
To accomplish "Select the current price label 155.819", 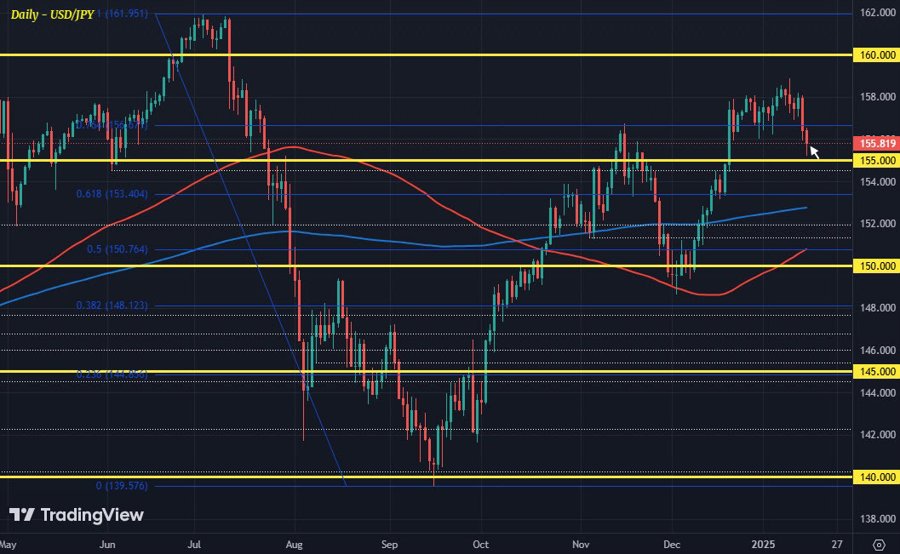I will (876, 144).
